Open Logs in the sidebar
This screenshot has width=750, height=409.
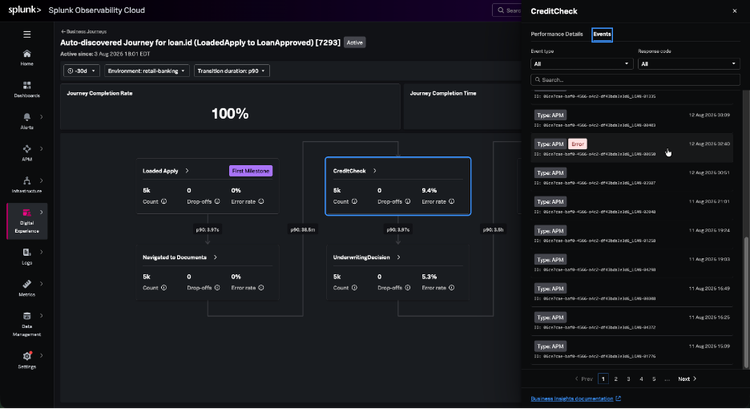click(x=27, y=256)
